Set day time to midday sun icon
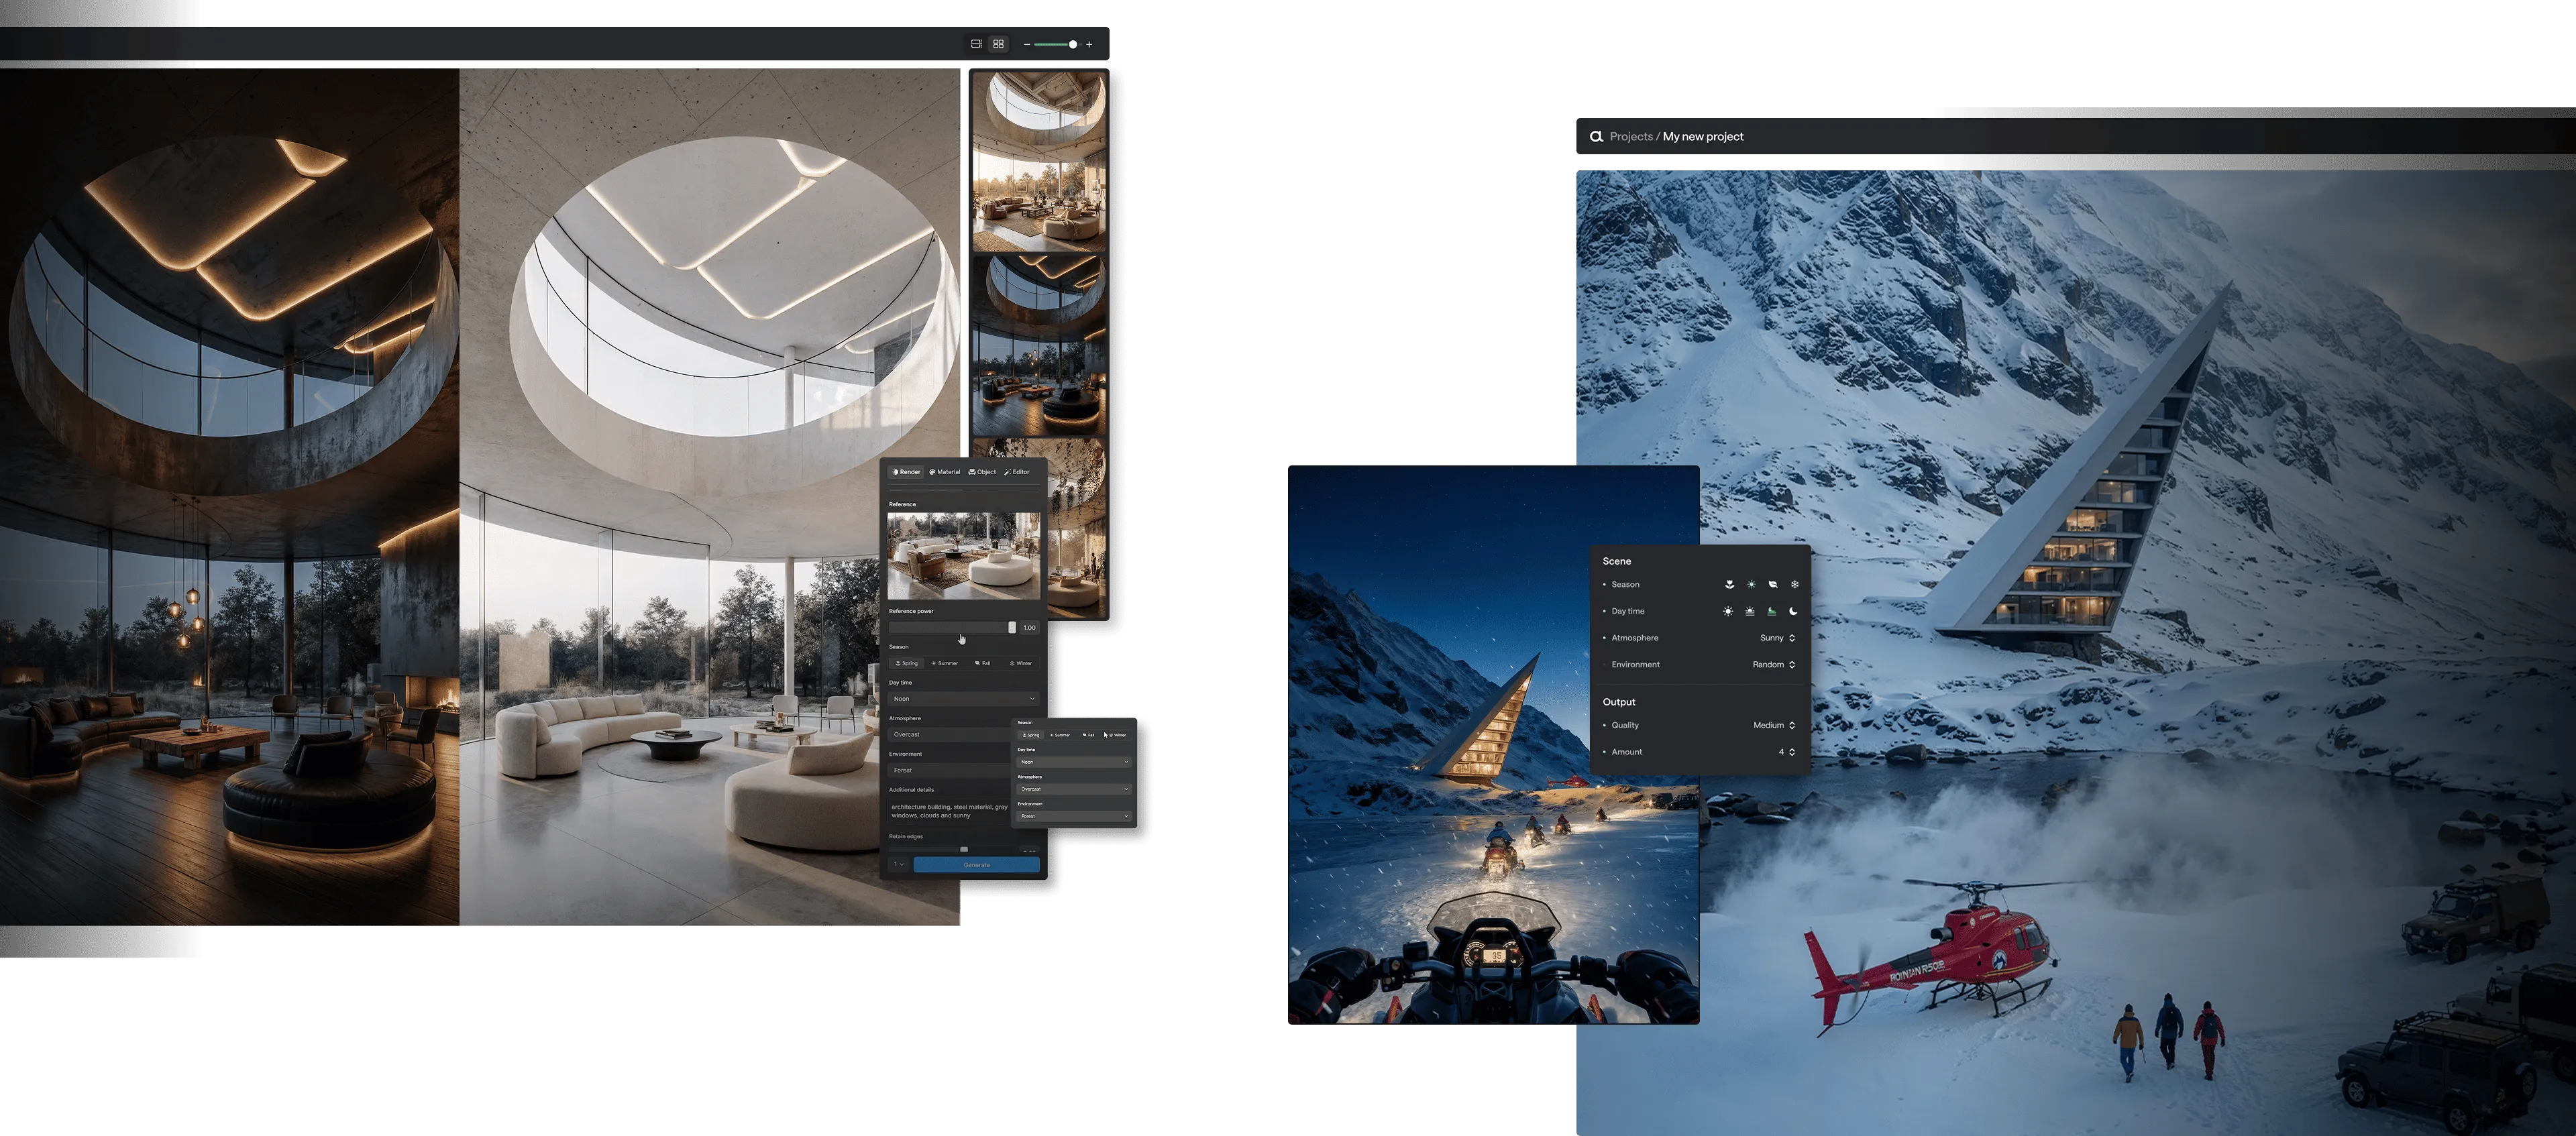Image resolution: width=2576 pixels, height=1136 pixels. (x=1728, y=611)
